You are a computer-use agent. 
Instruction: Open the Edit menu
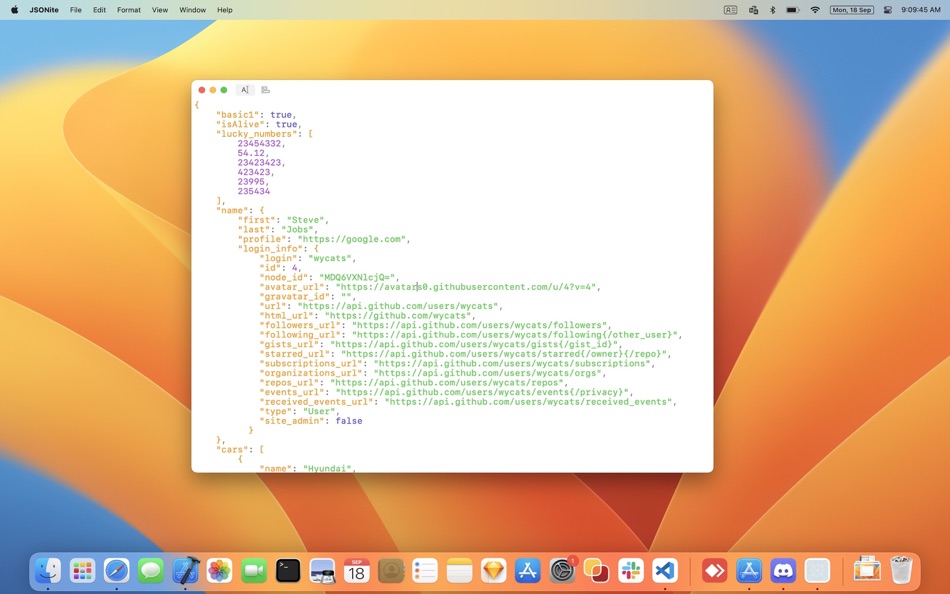[99, 10]
